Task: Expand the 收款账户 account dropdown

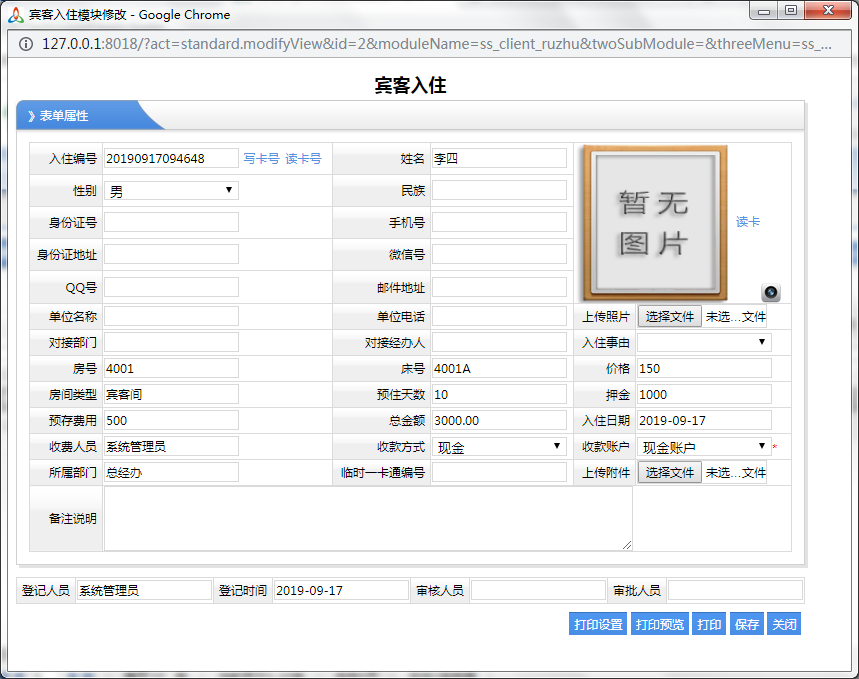Action: (704, 447)
